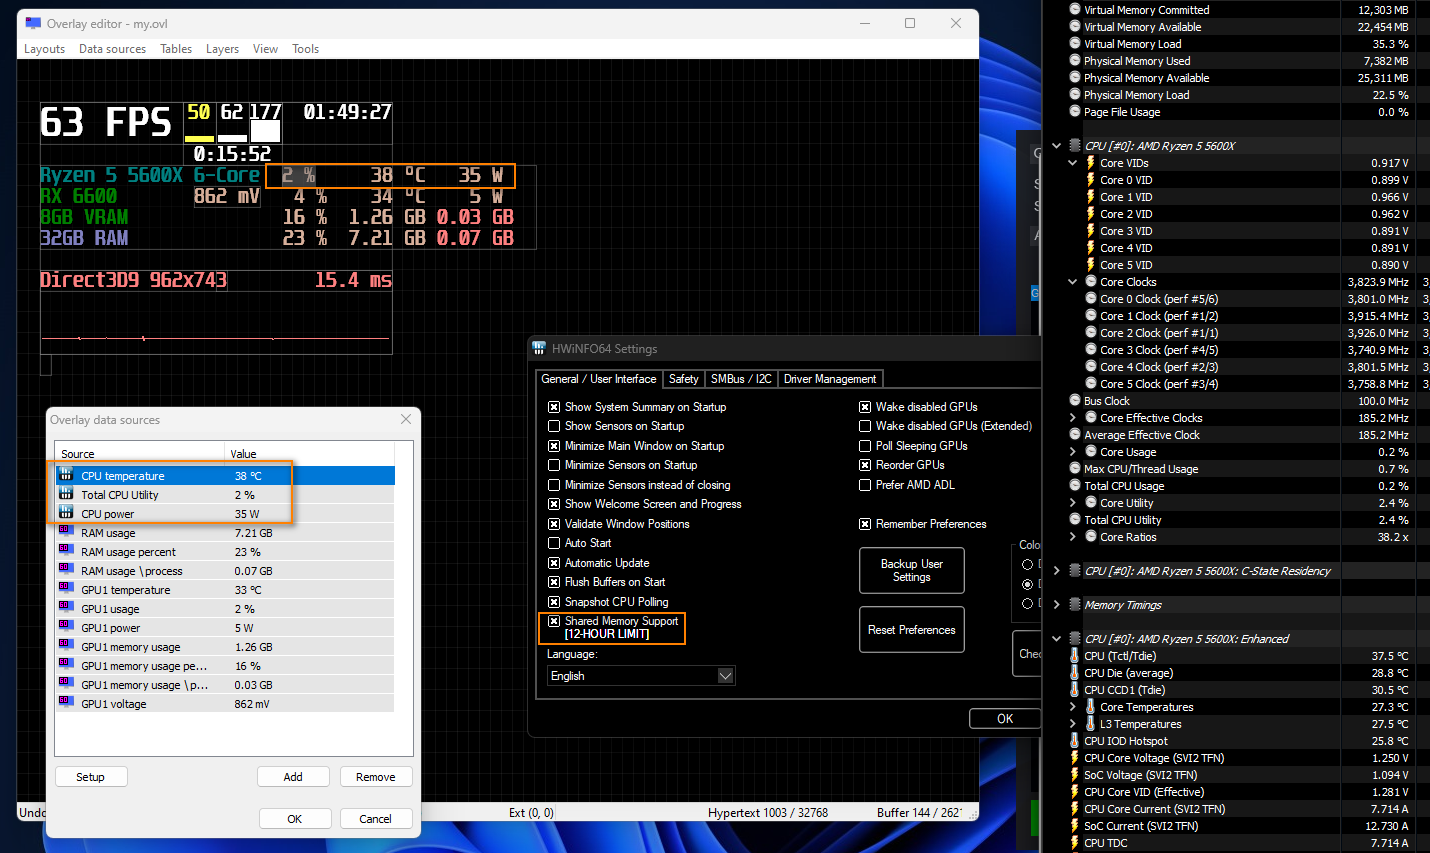Click Backup User Settings button

[912, 571]
